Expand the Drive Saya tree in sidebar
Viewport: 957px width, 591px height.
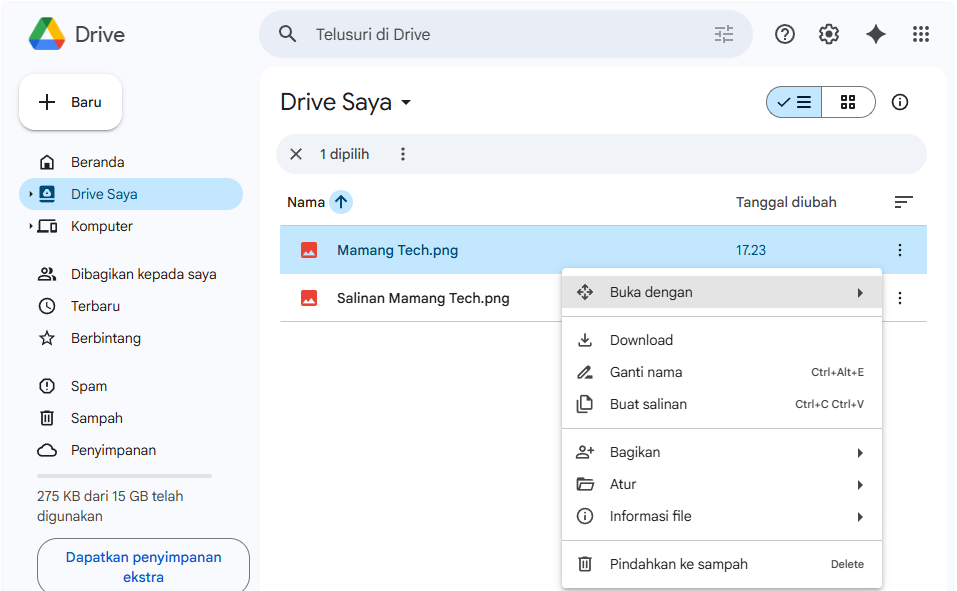coord(31,194)
